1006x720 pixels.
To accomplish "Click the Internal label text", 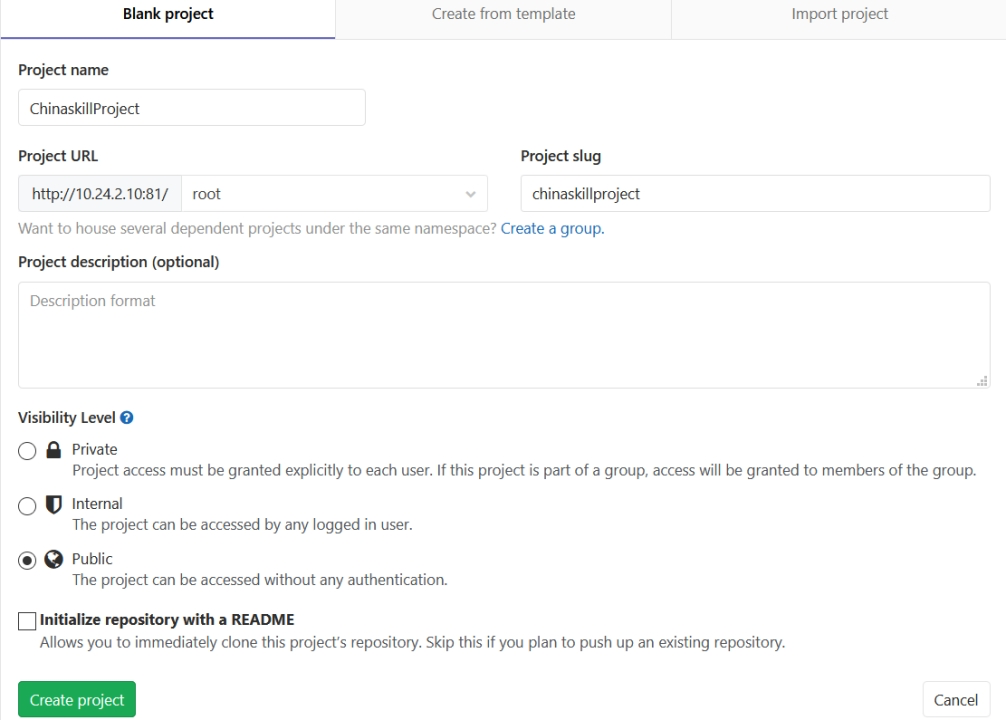I will coord(97,504).
